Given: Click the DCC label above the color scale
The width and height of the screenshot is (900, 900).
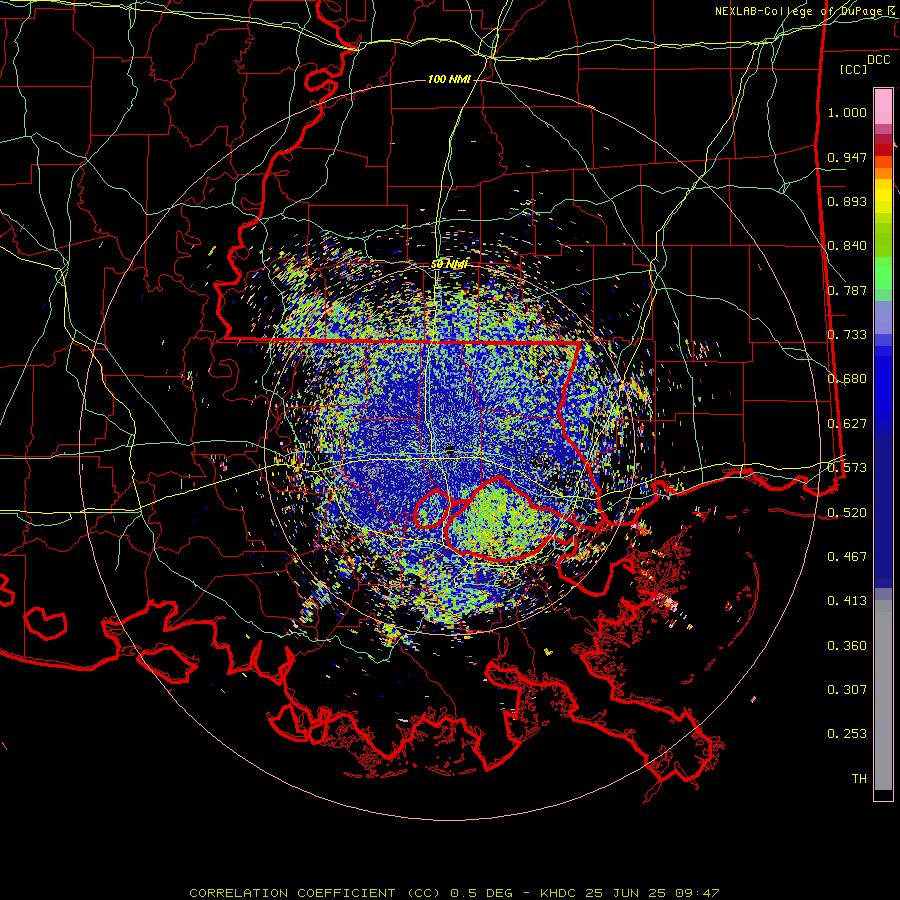Looking at the screenshot, I should tap(878, 60).
